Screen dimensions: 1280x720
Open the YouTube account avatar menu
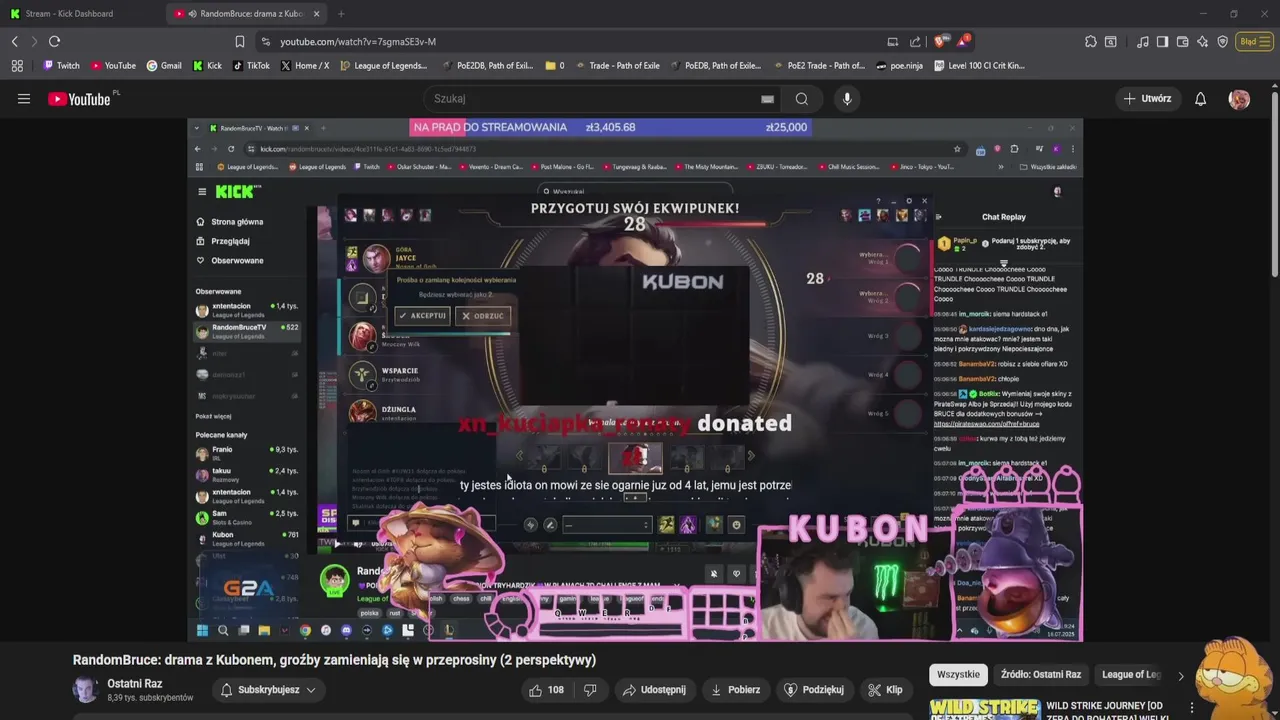(1239, 99)
